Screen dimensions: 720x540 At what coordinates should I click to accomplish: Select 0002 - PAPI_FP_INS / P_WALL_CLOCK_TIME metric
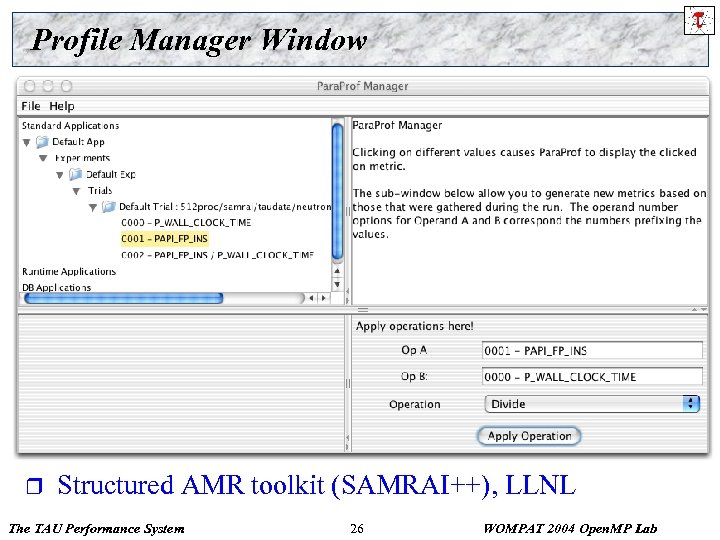coord(217,255)
